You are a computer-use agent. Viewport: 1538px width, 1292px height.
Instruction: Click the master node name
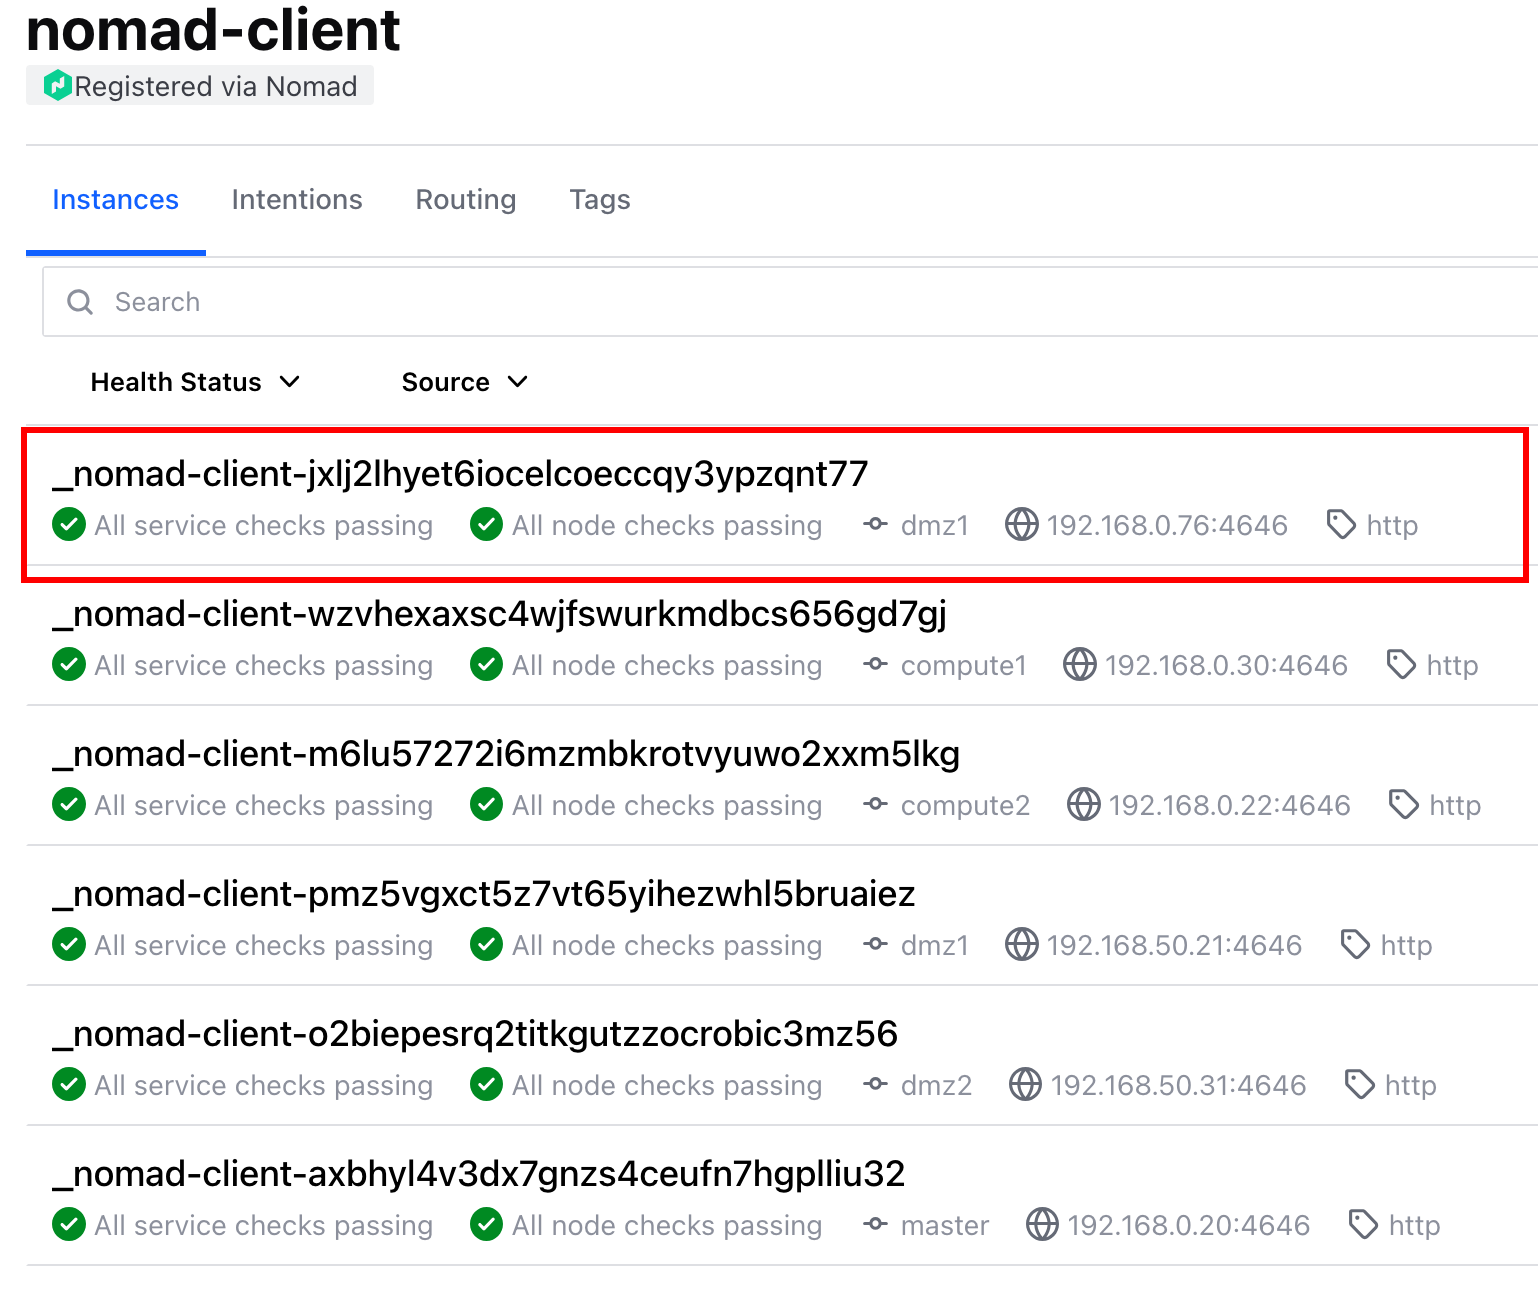(x=945, y=1225)
